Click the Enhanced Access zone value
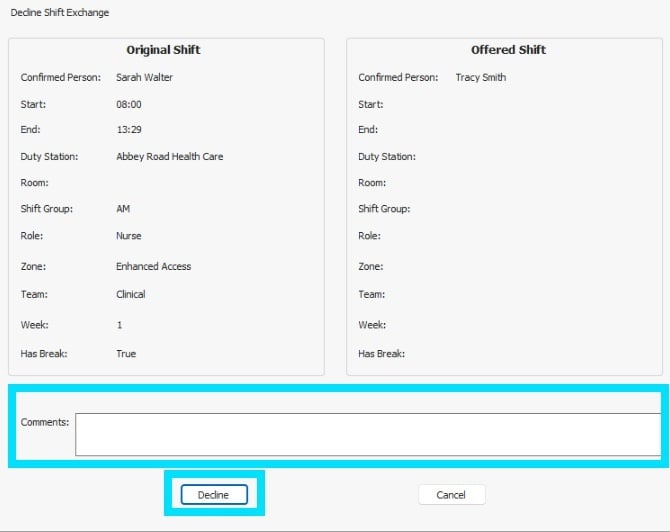The height and width of the screenshot is (532, 670). 153,267
